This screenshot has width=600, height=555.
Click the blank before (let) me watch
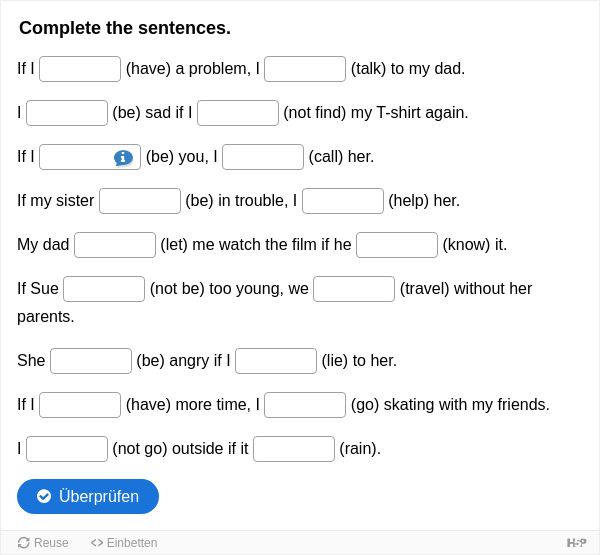tap(115, 245)
